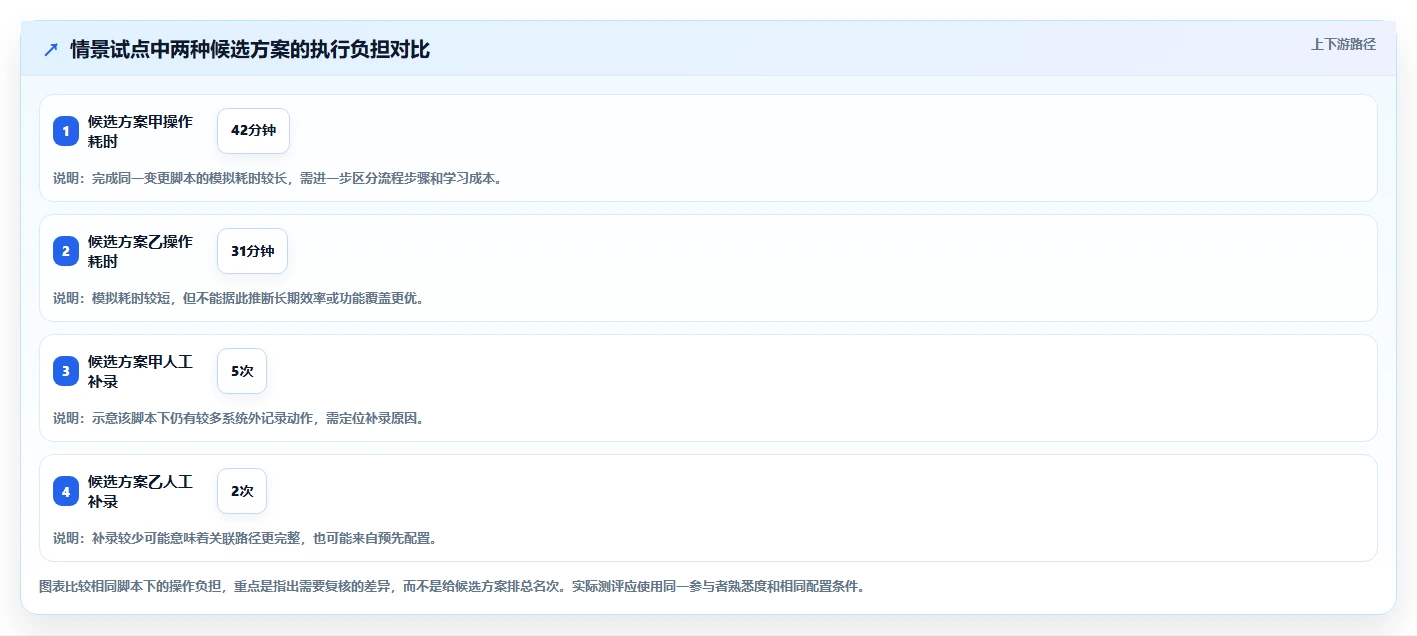Click the 上下游路径 label in the header
The width and height of the screenshot is (1417, 636).
(x=1343, y=44)
